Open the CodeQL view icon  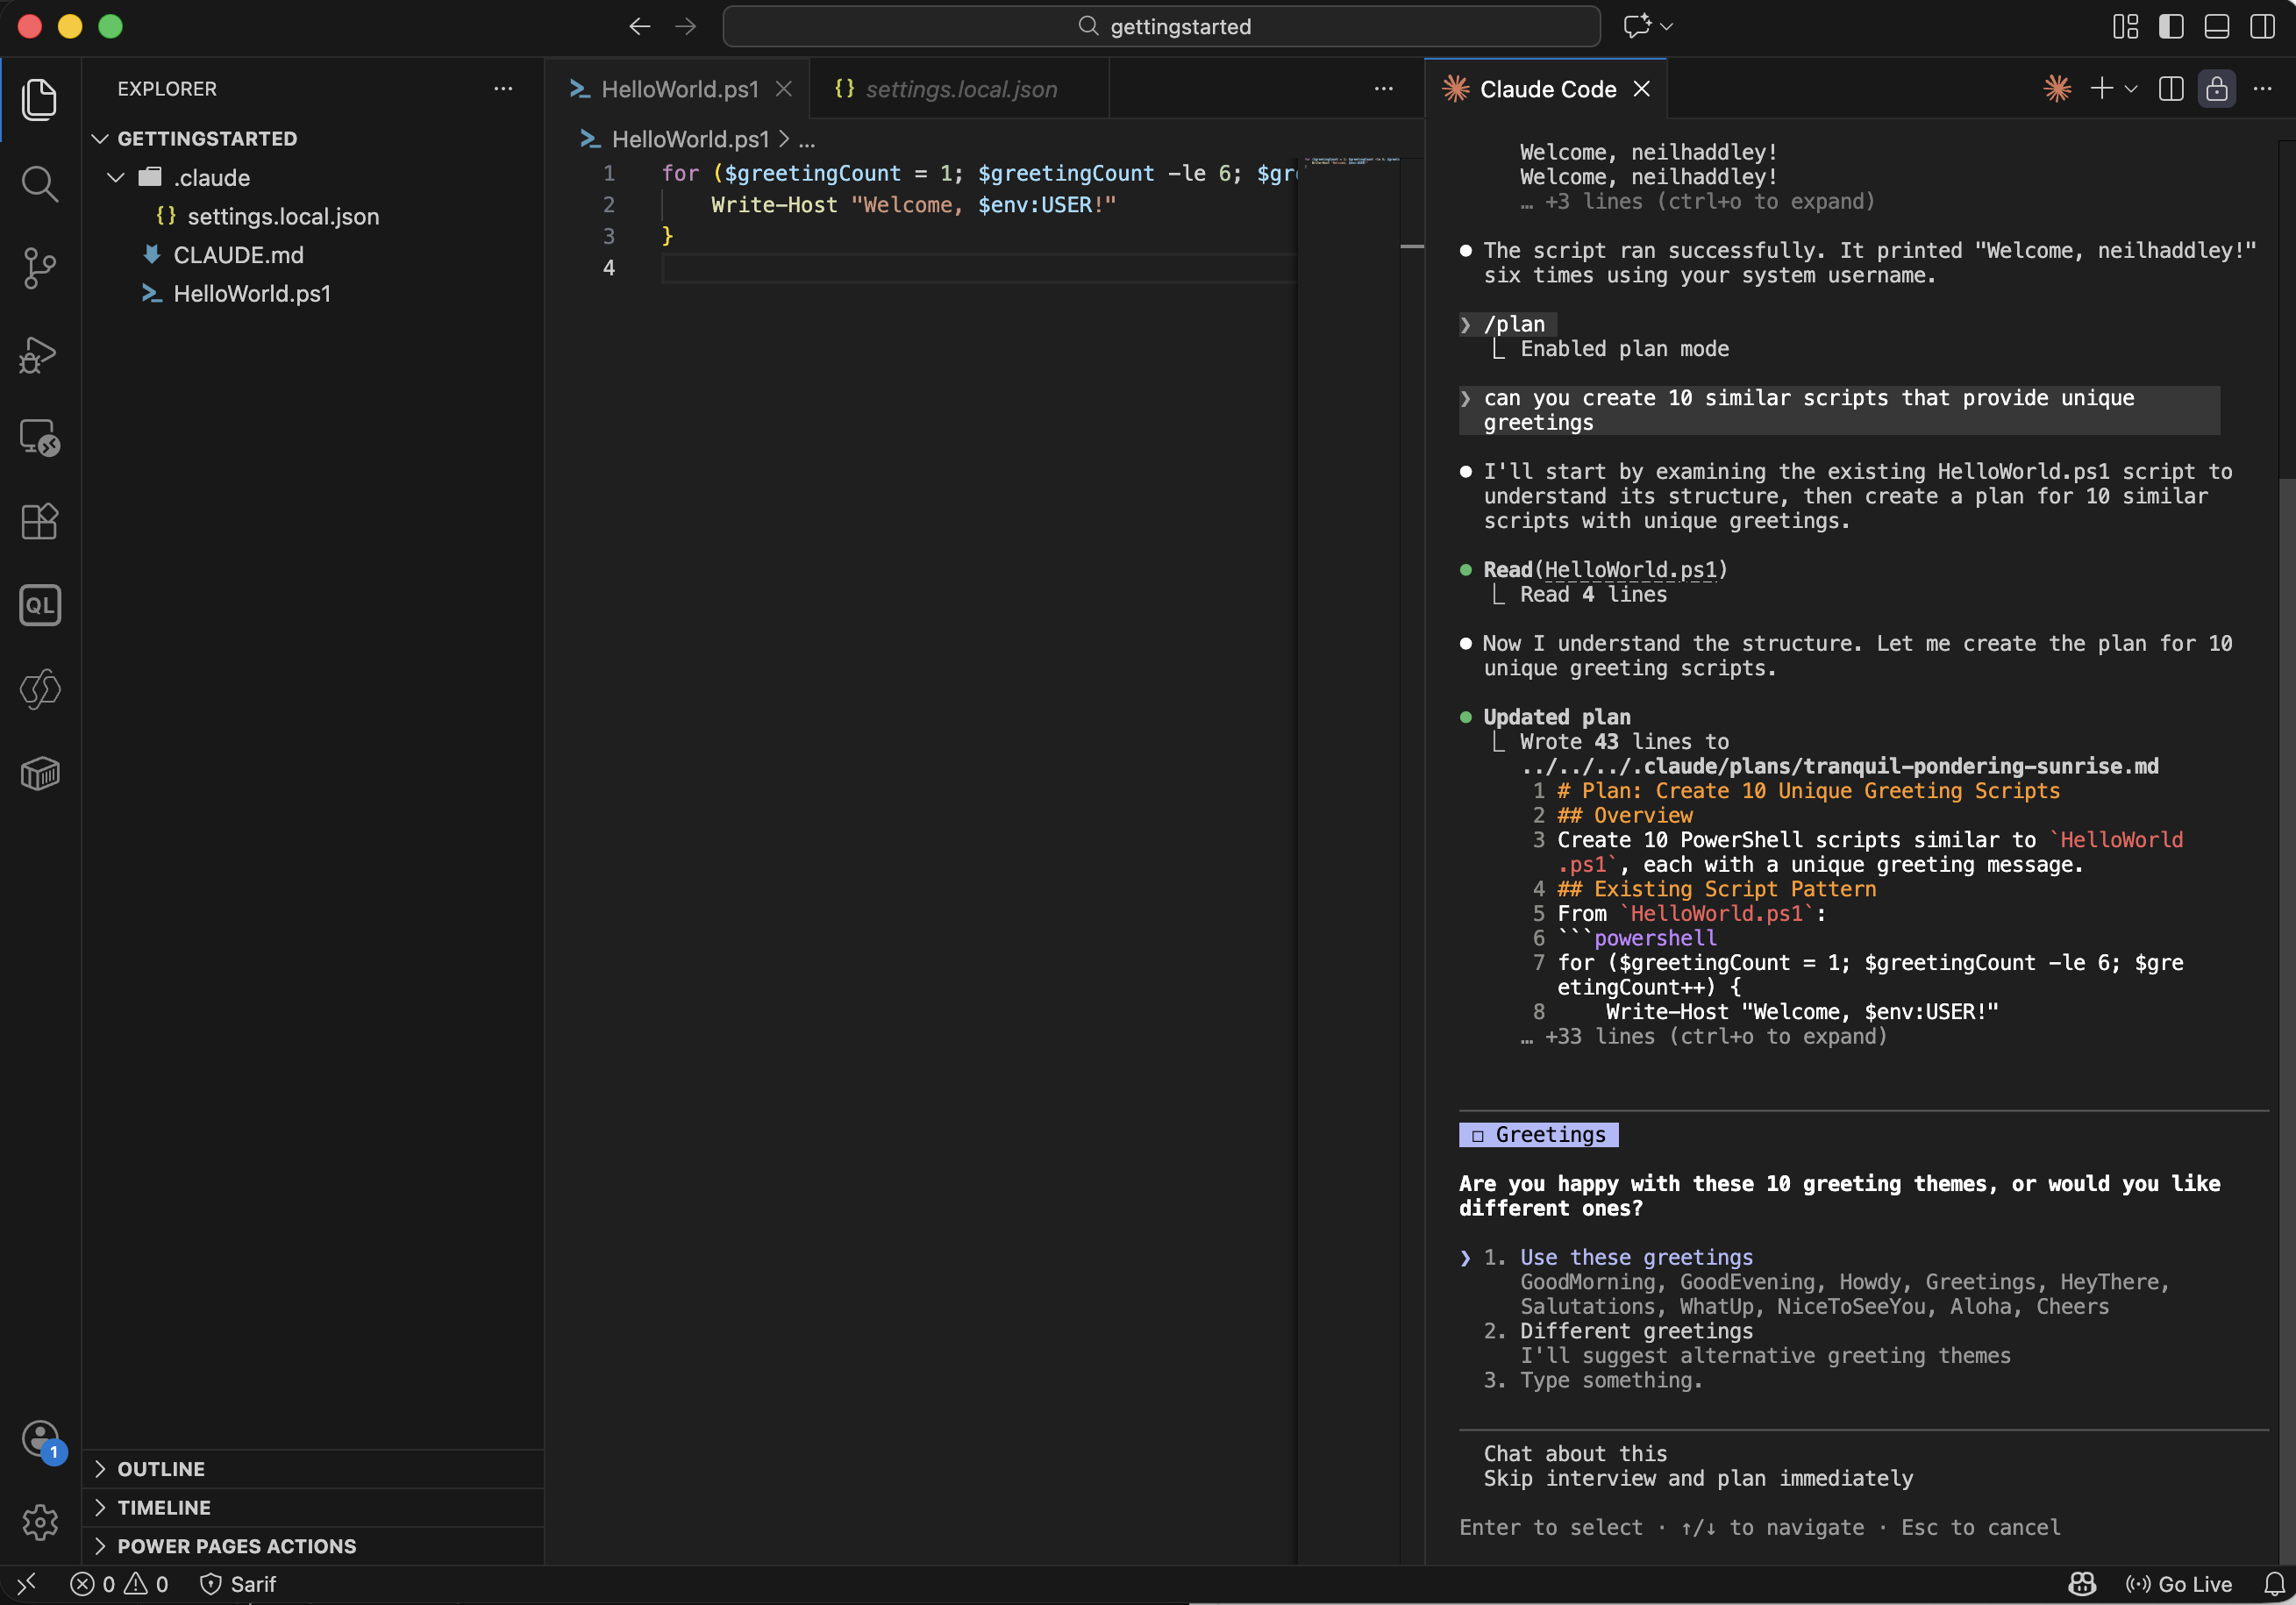pyautogui.click(x=39, y=605)
